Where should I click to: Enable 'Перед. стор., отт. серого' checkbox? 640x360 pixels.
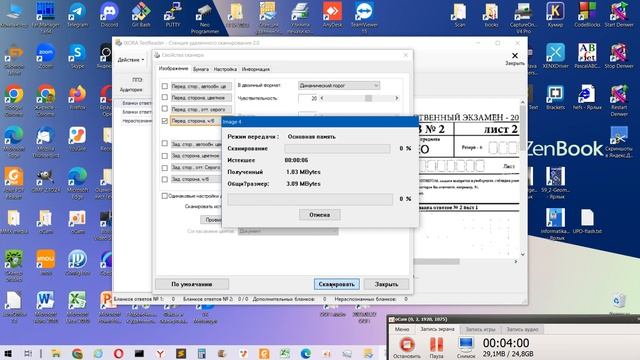[x=164, y=109]
